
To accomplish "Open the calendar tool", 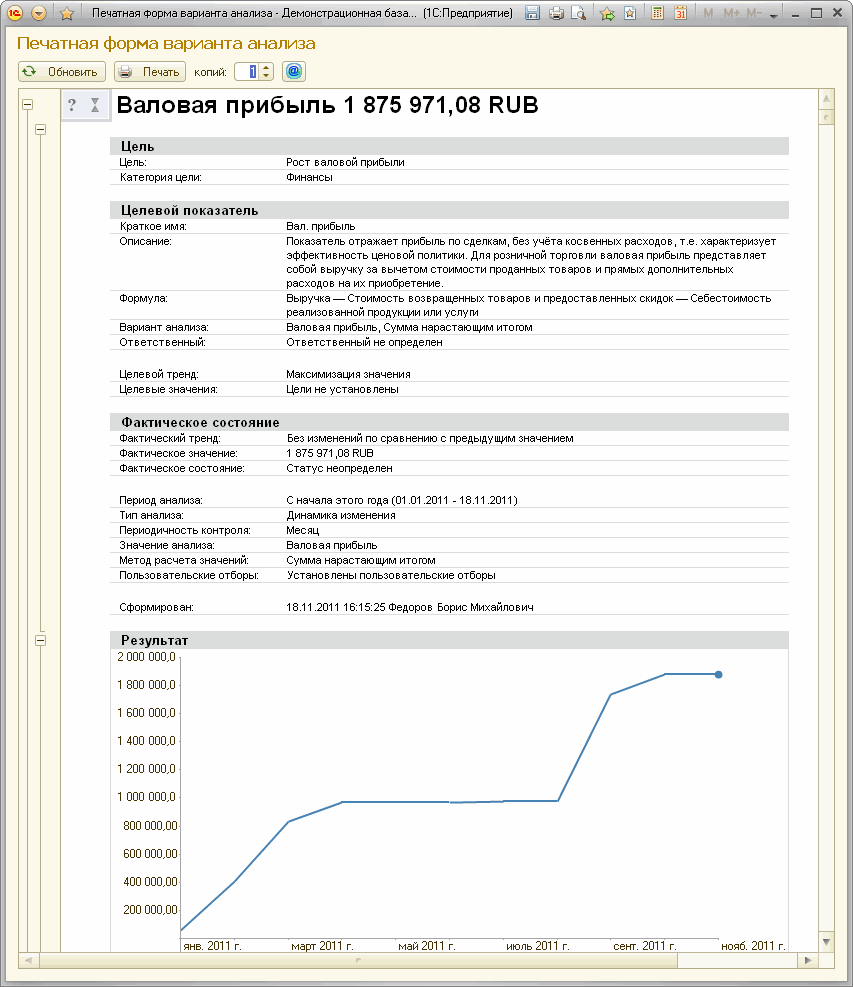I will pyautogui.click(x=681, y=14).
